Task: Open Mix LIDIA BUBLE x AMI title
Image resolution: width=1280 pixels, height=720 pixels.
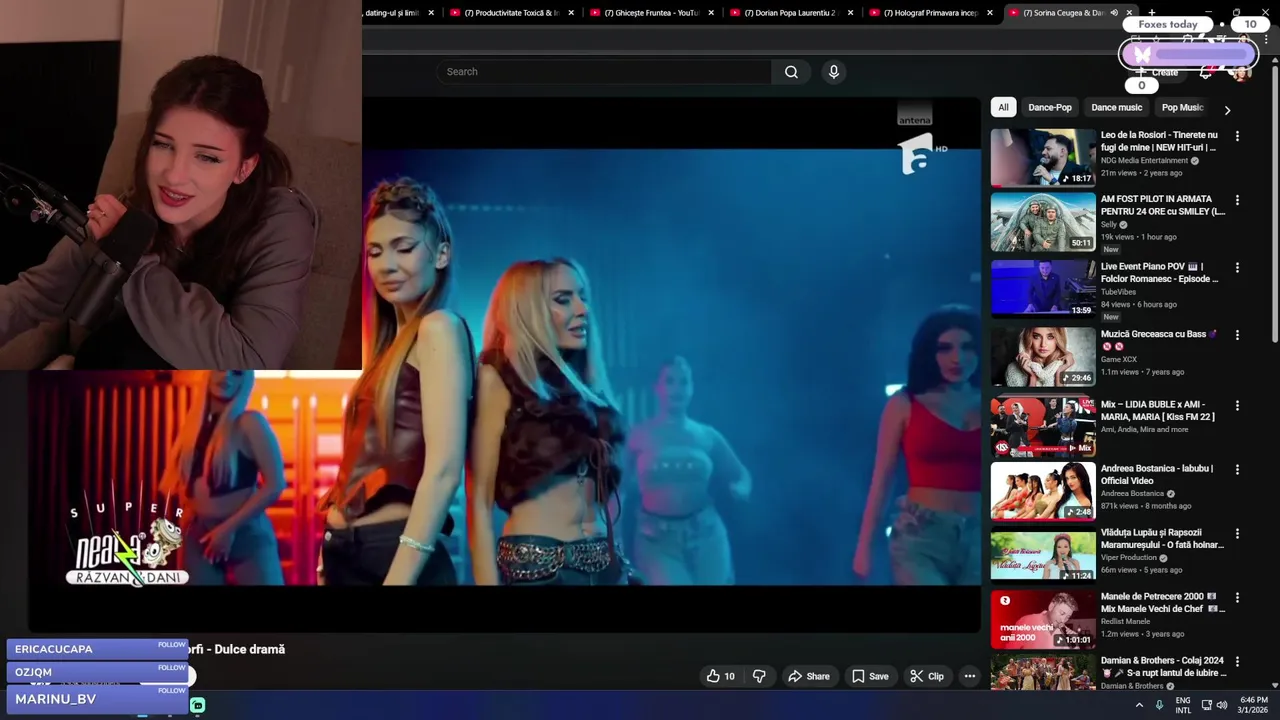Action: [1158, 410]
